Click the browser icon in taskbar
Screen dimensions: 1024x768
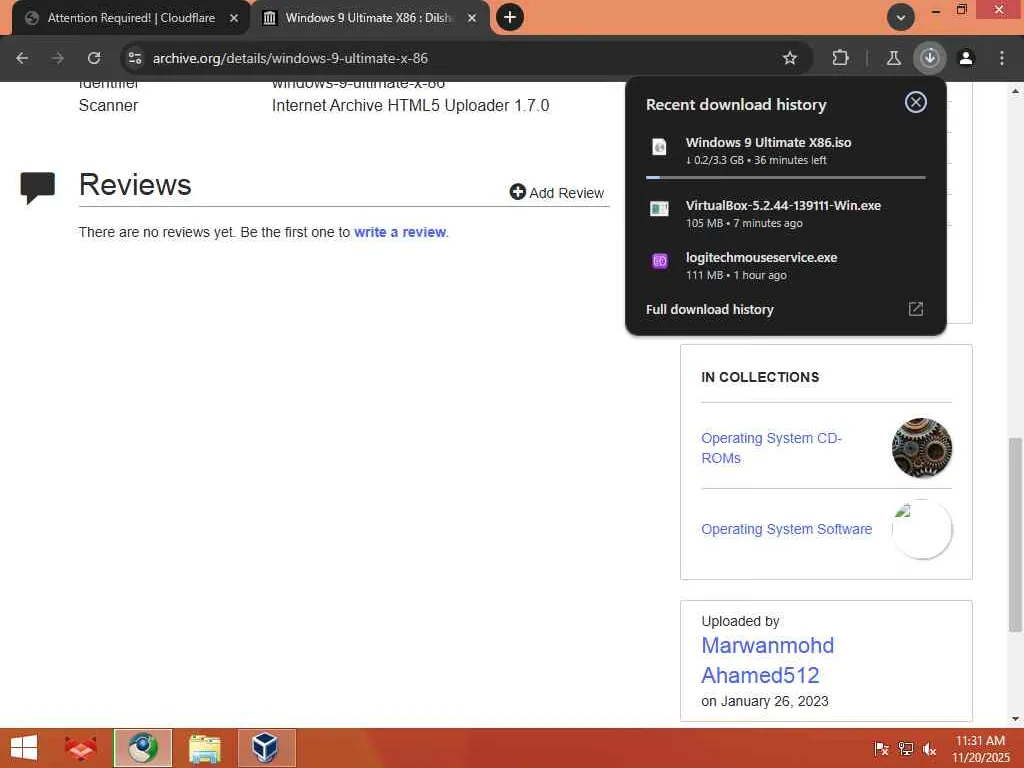pyautogui.click(x=143, y=748)
